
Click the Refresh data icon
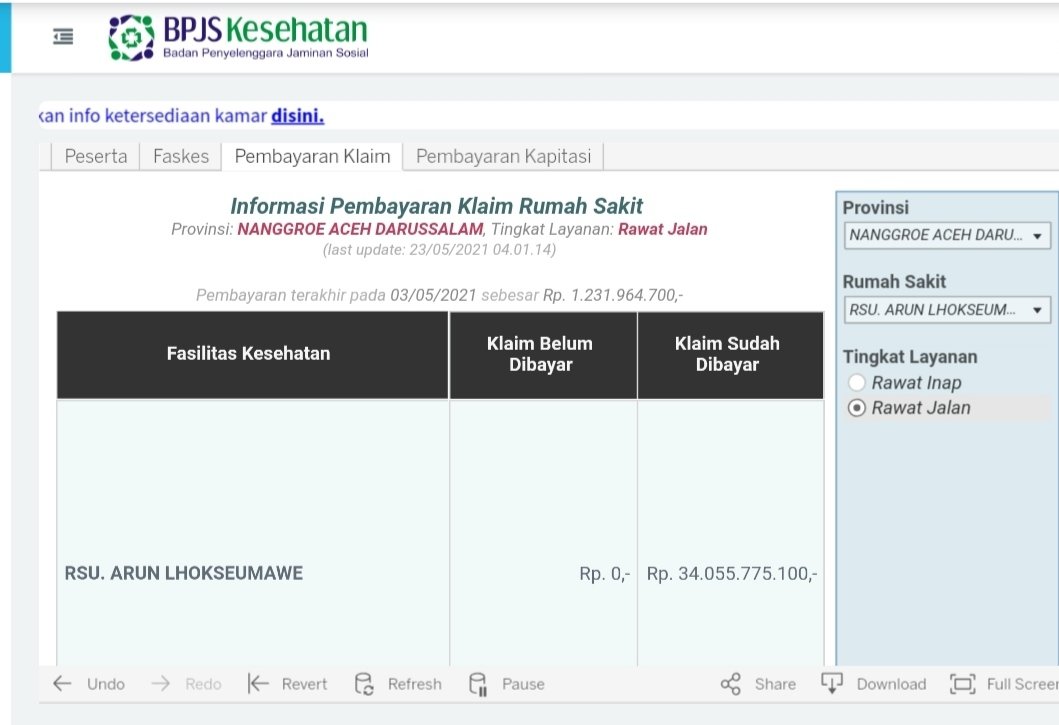pos(365,684)
